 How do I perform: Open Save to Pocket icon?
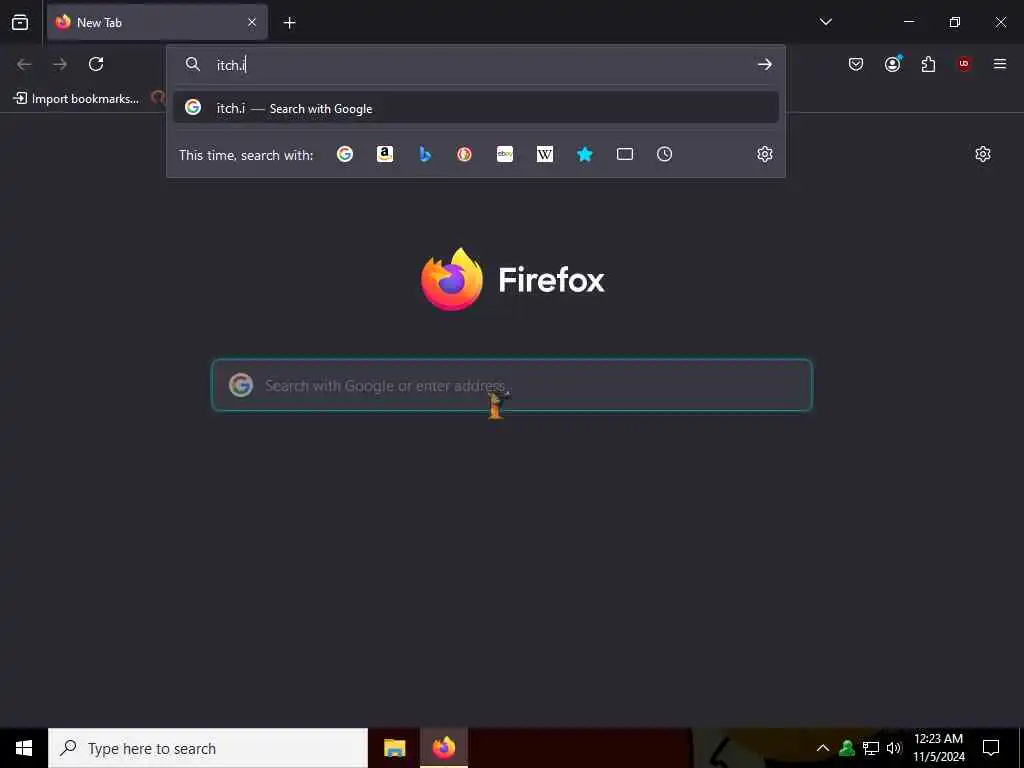856,64
